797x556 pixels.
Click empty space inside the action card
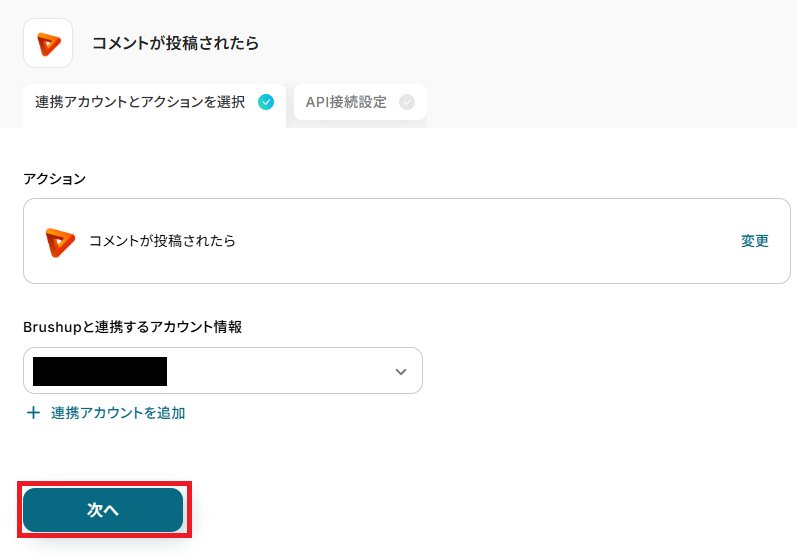coord(480,241)
